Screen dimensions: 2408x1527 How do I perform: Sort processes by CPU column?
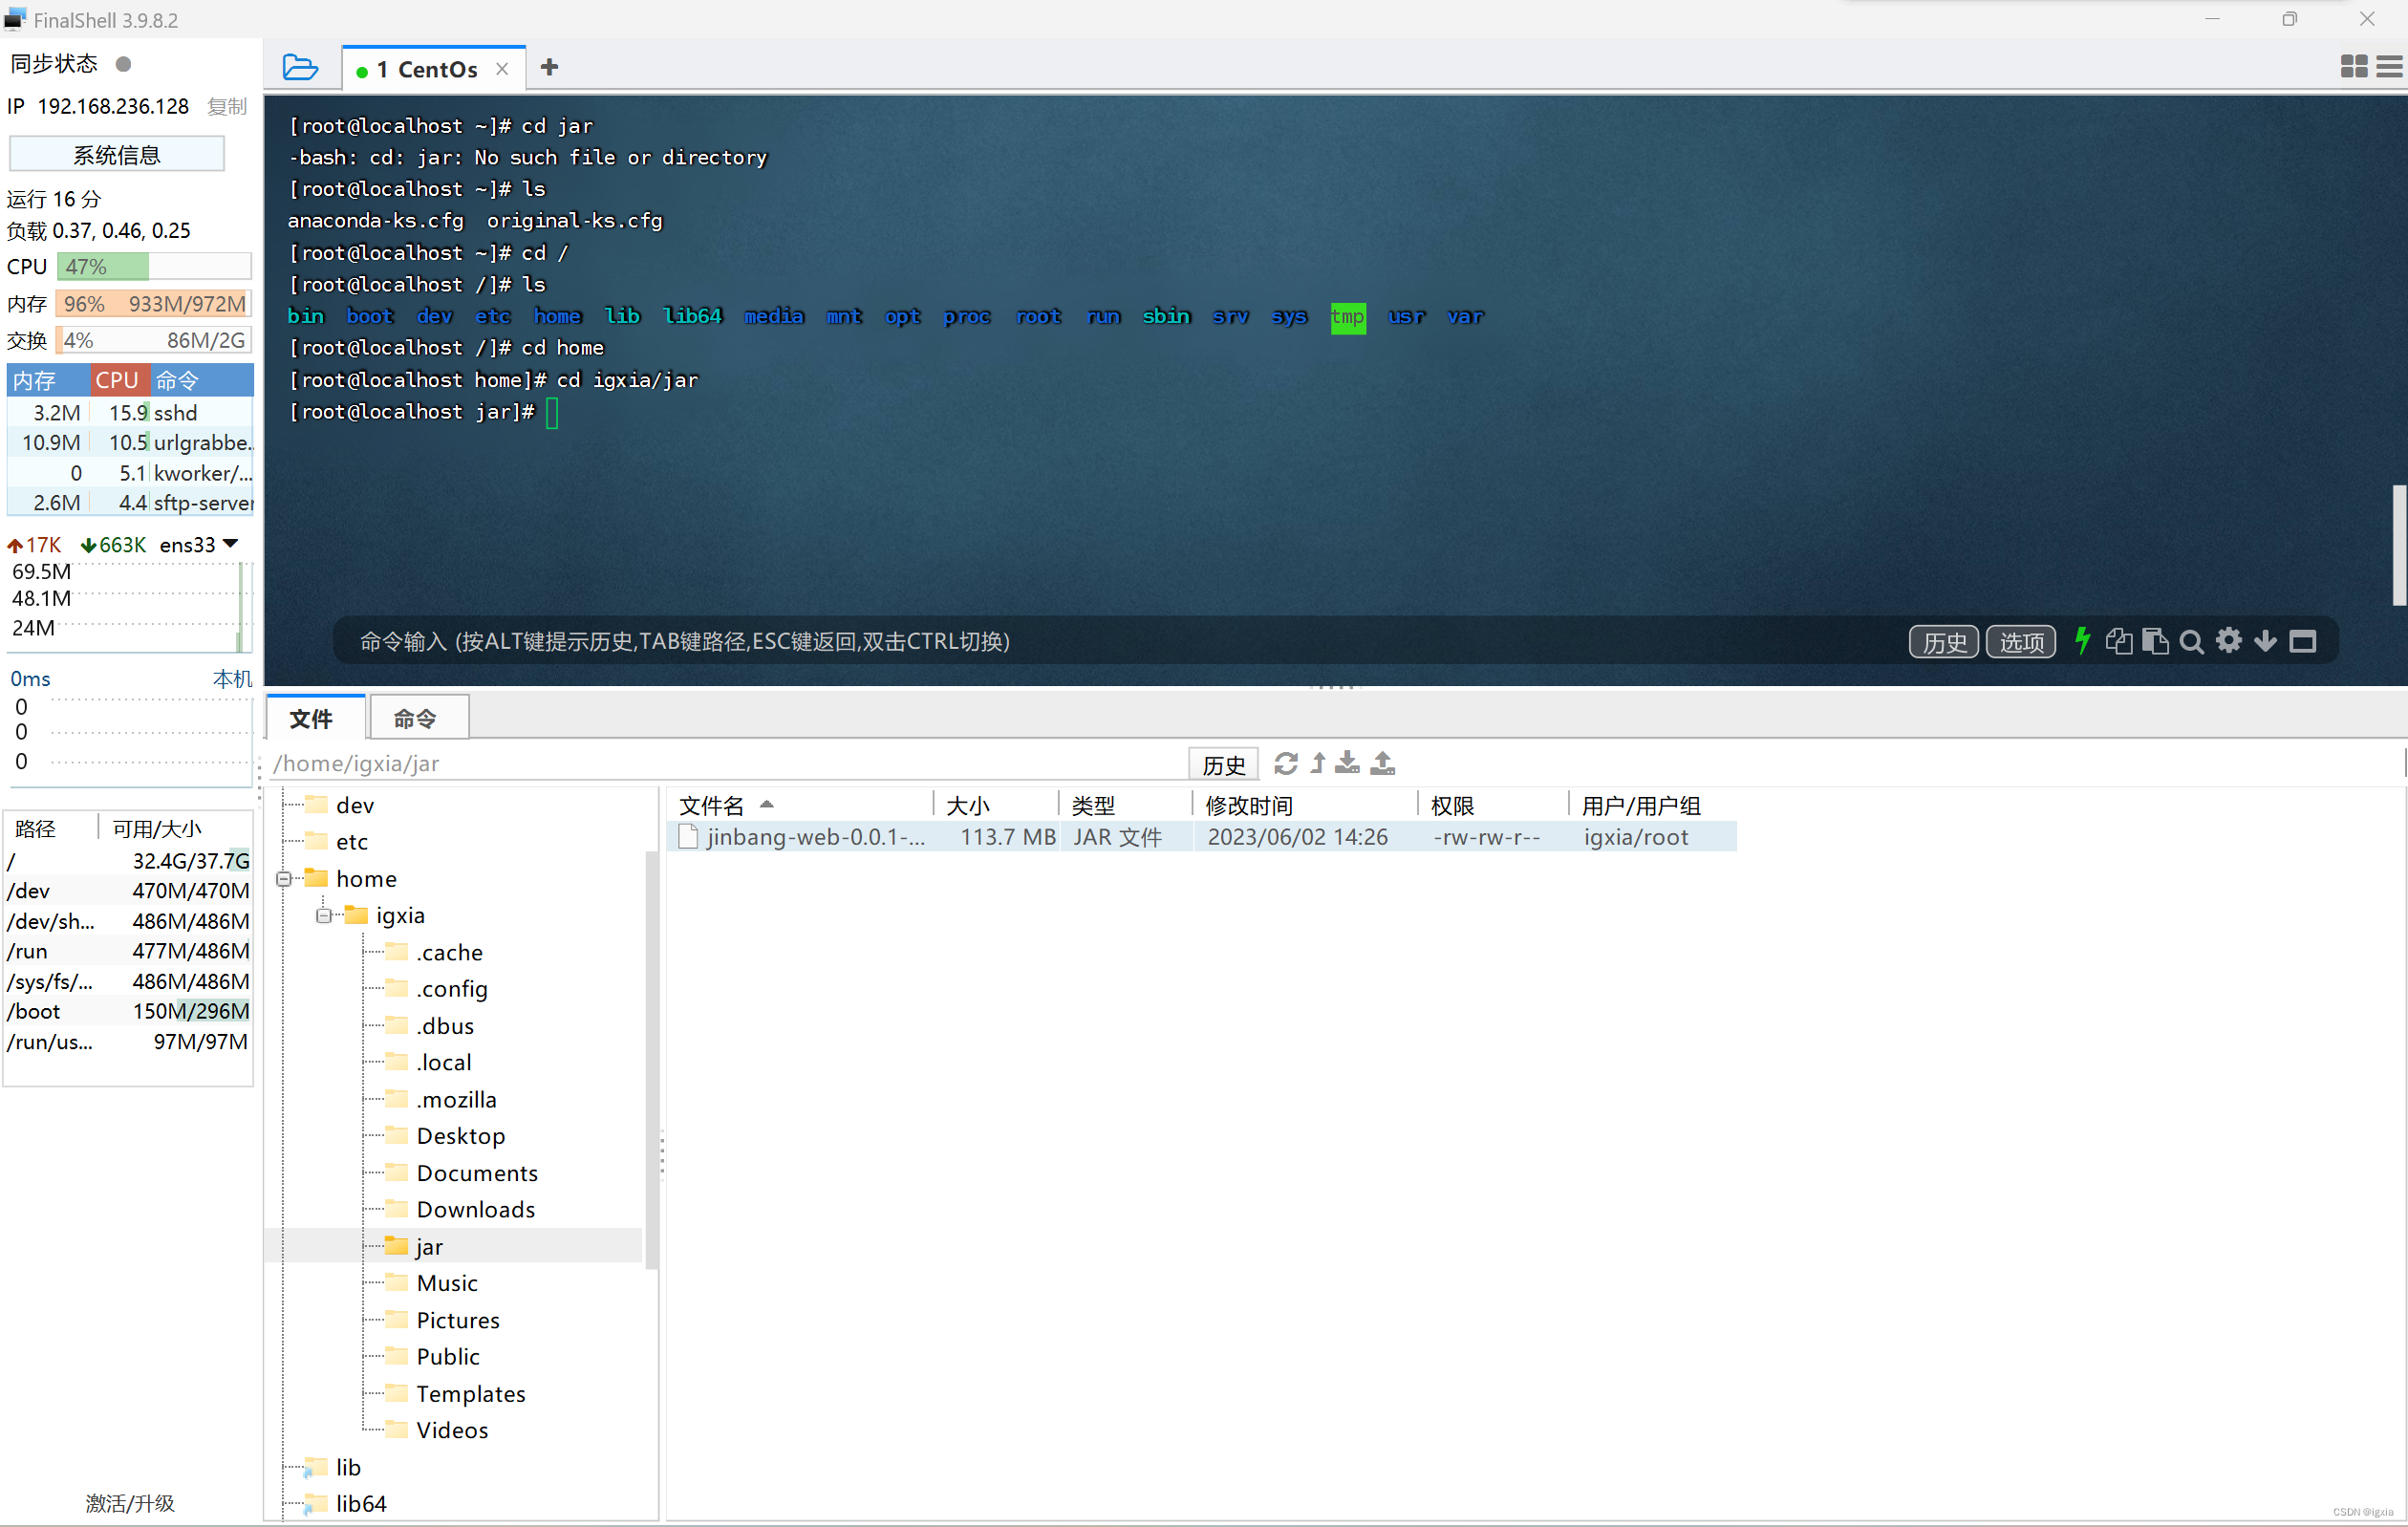click(119, 380)
